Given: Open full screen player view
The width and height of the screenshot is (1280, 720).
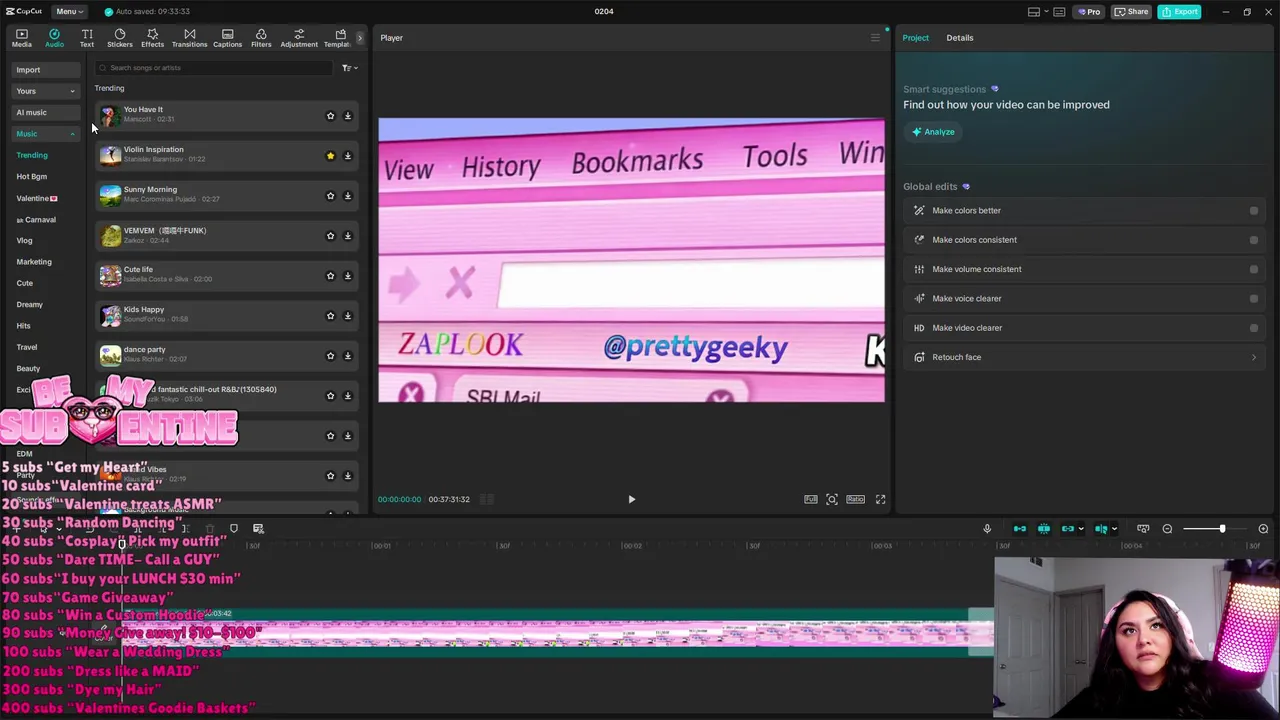Looking at the screenshot, I should 880,499.
